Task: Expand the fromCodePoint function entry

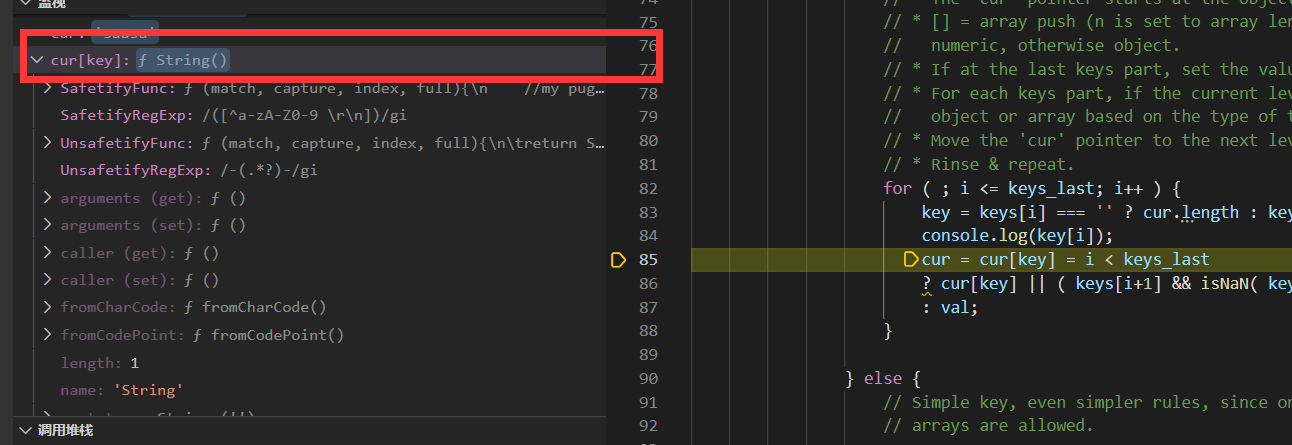Action: click(x=47, y=335)
